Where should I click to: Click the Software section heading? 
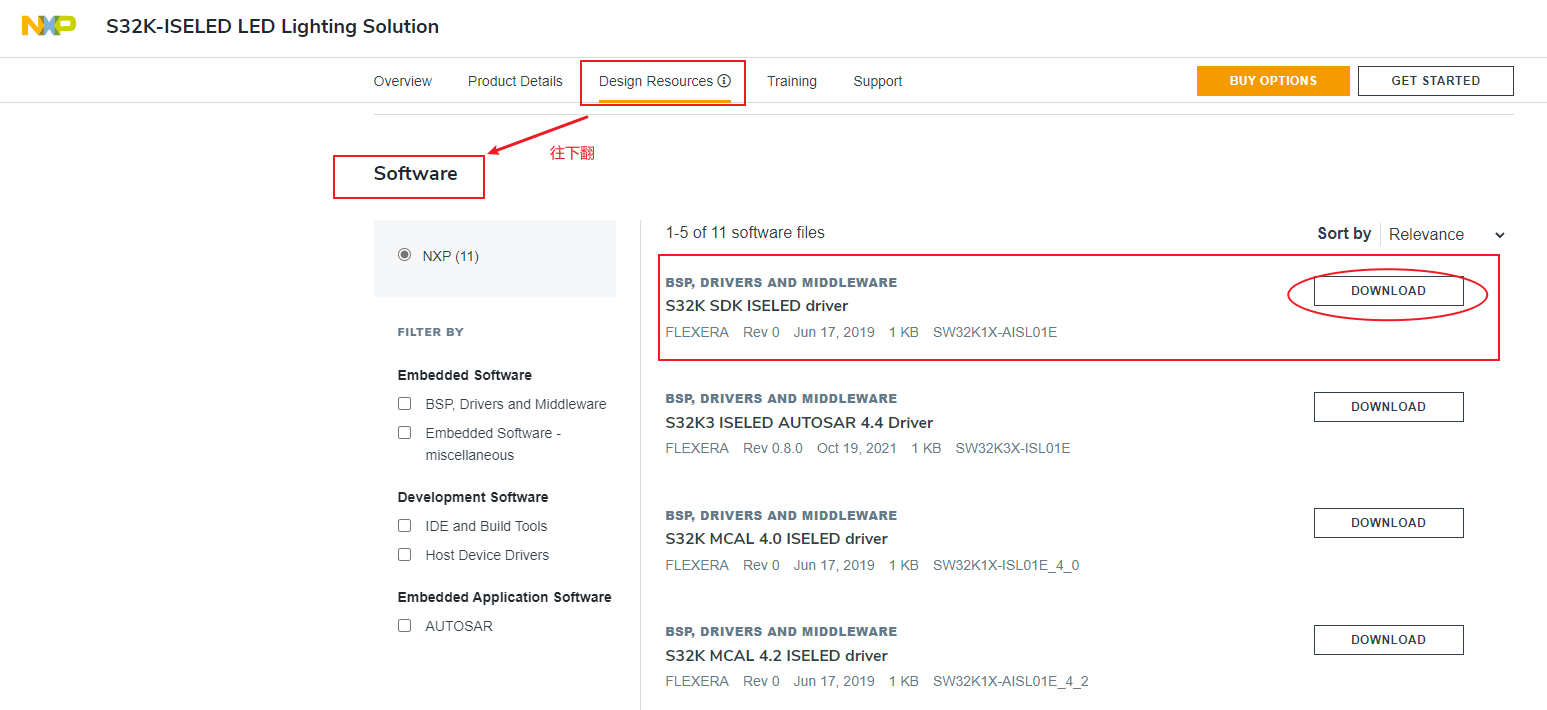pyautogui.click(x=415, y=174)
